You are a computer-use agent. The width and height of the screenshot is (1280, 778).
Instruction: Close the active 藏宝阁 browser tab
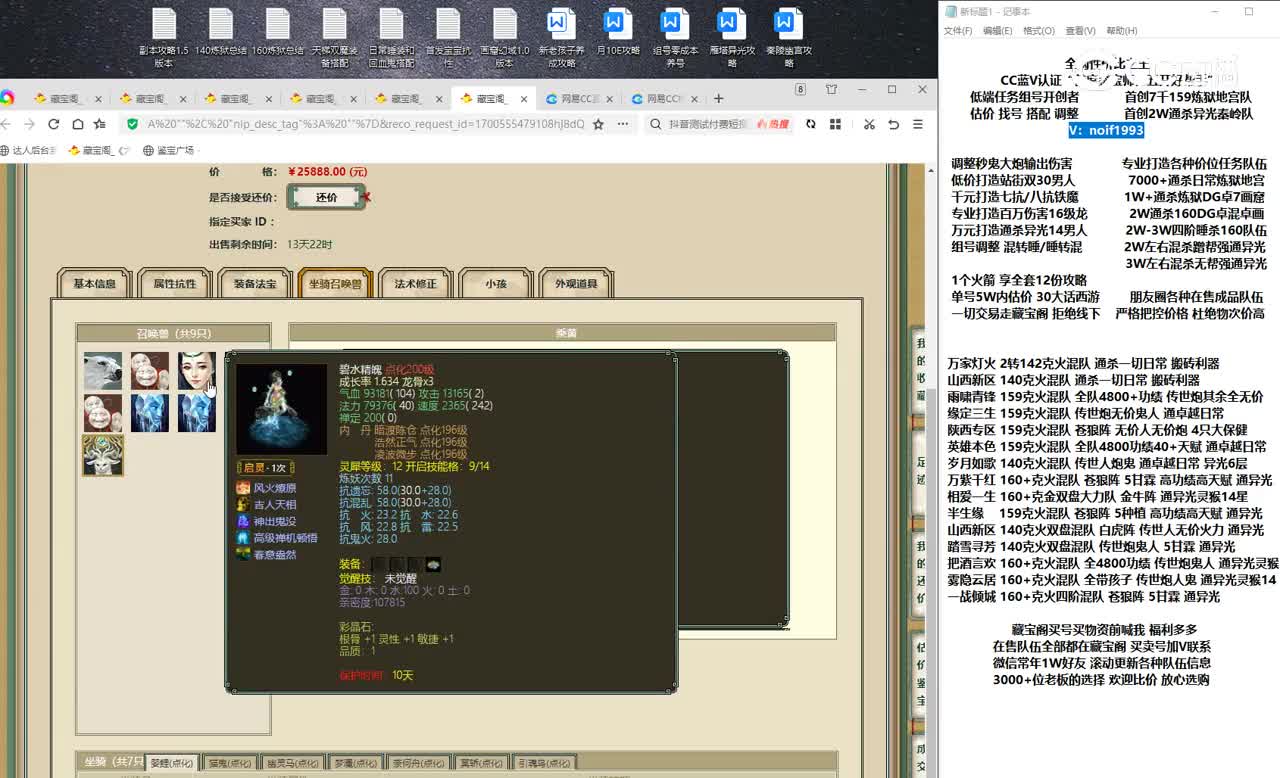tap(525, 99)
